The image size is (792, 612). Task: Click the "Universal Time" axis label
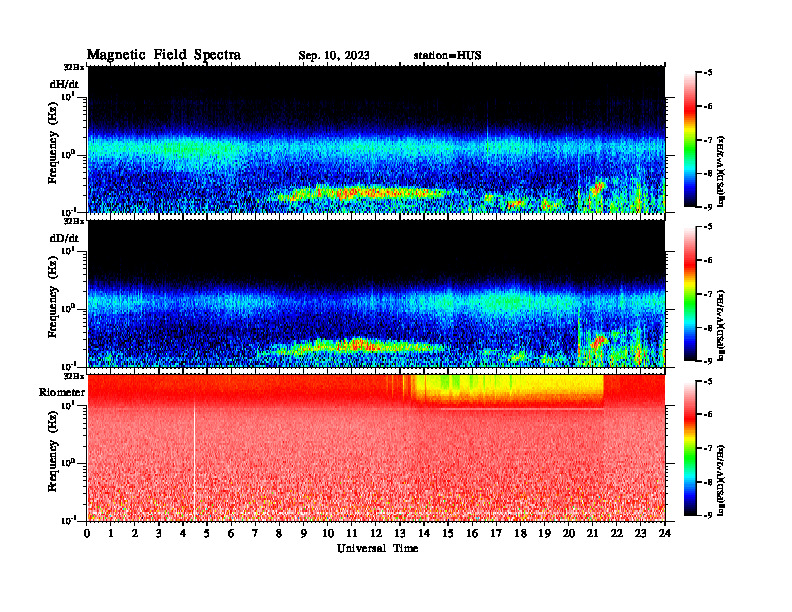tap(377, 548)
